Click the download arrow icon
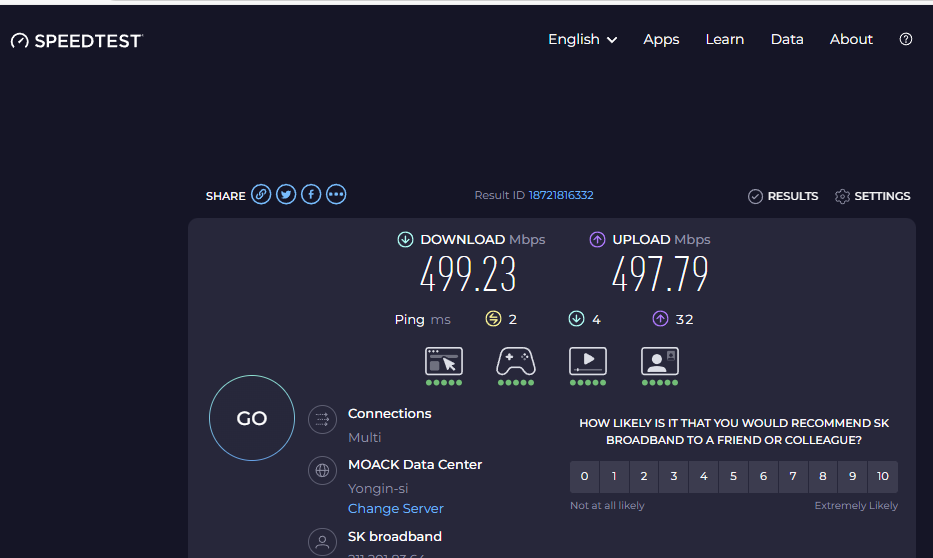Image resolution: width=933 pixels, height=558 pixels. (x=405, y=239)
